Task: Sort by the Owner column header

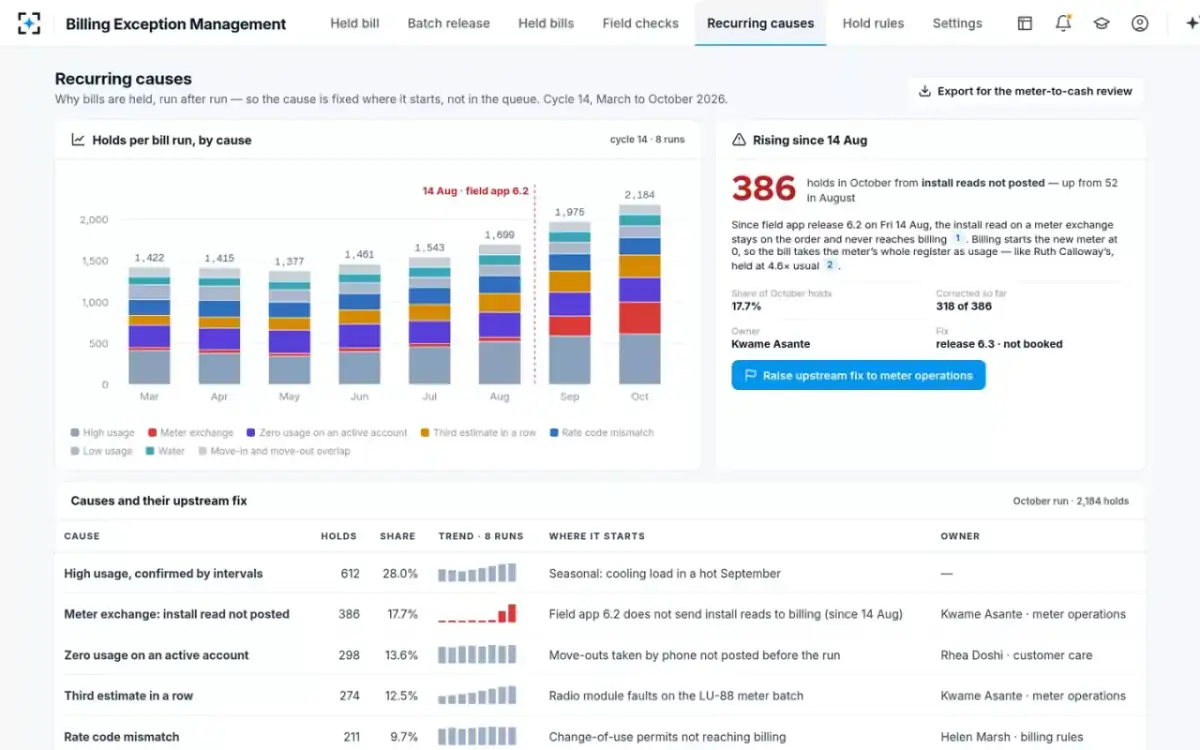Action: tap(960, 536)
